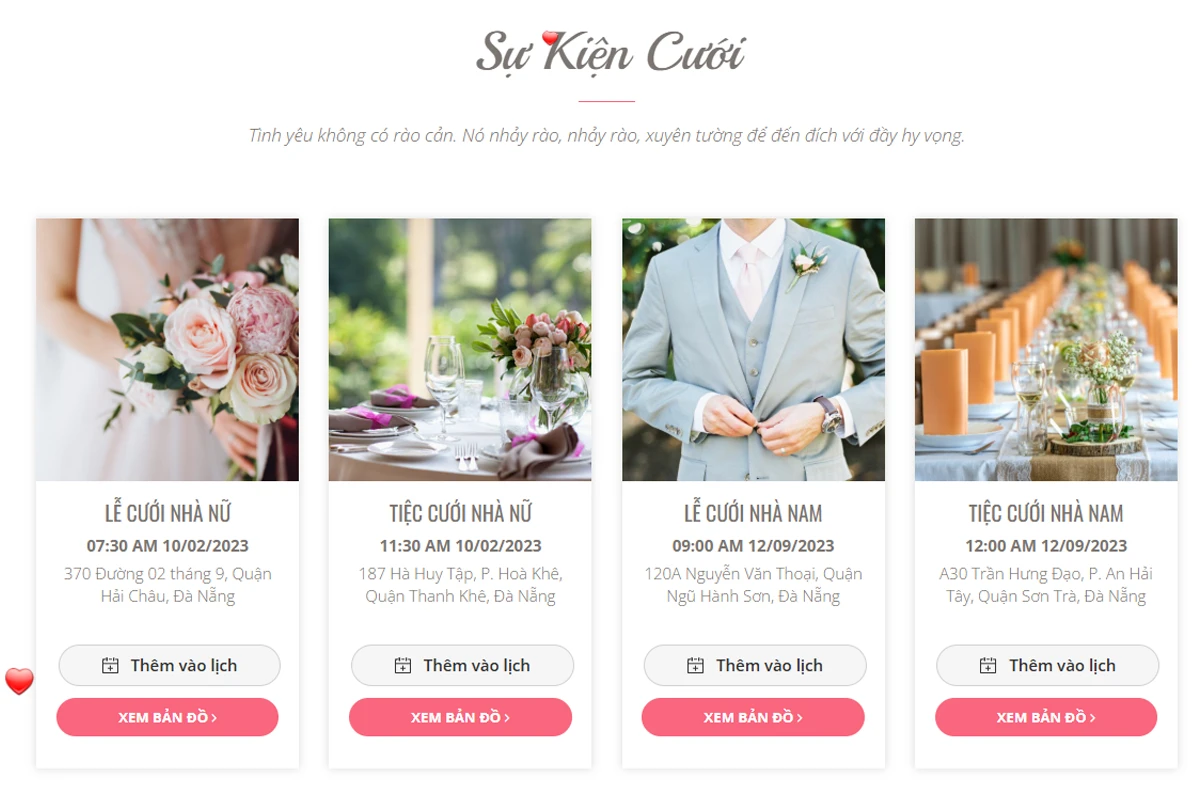Select the groom in grey suit photo

coord(753,350)
